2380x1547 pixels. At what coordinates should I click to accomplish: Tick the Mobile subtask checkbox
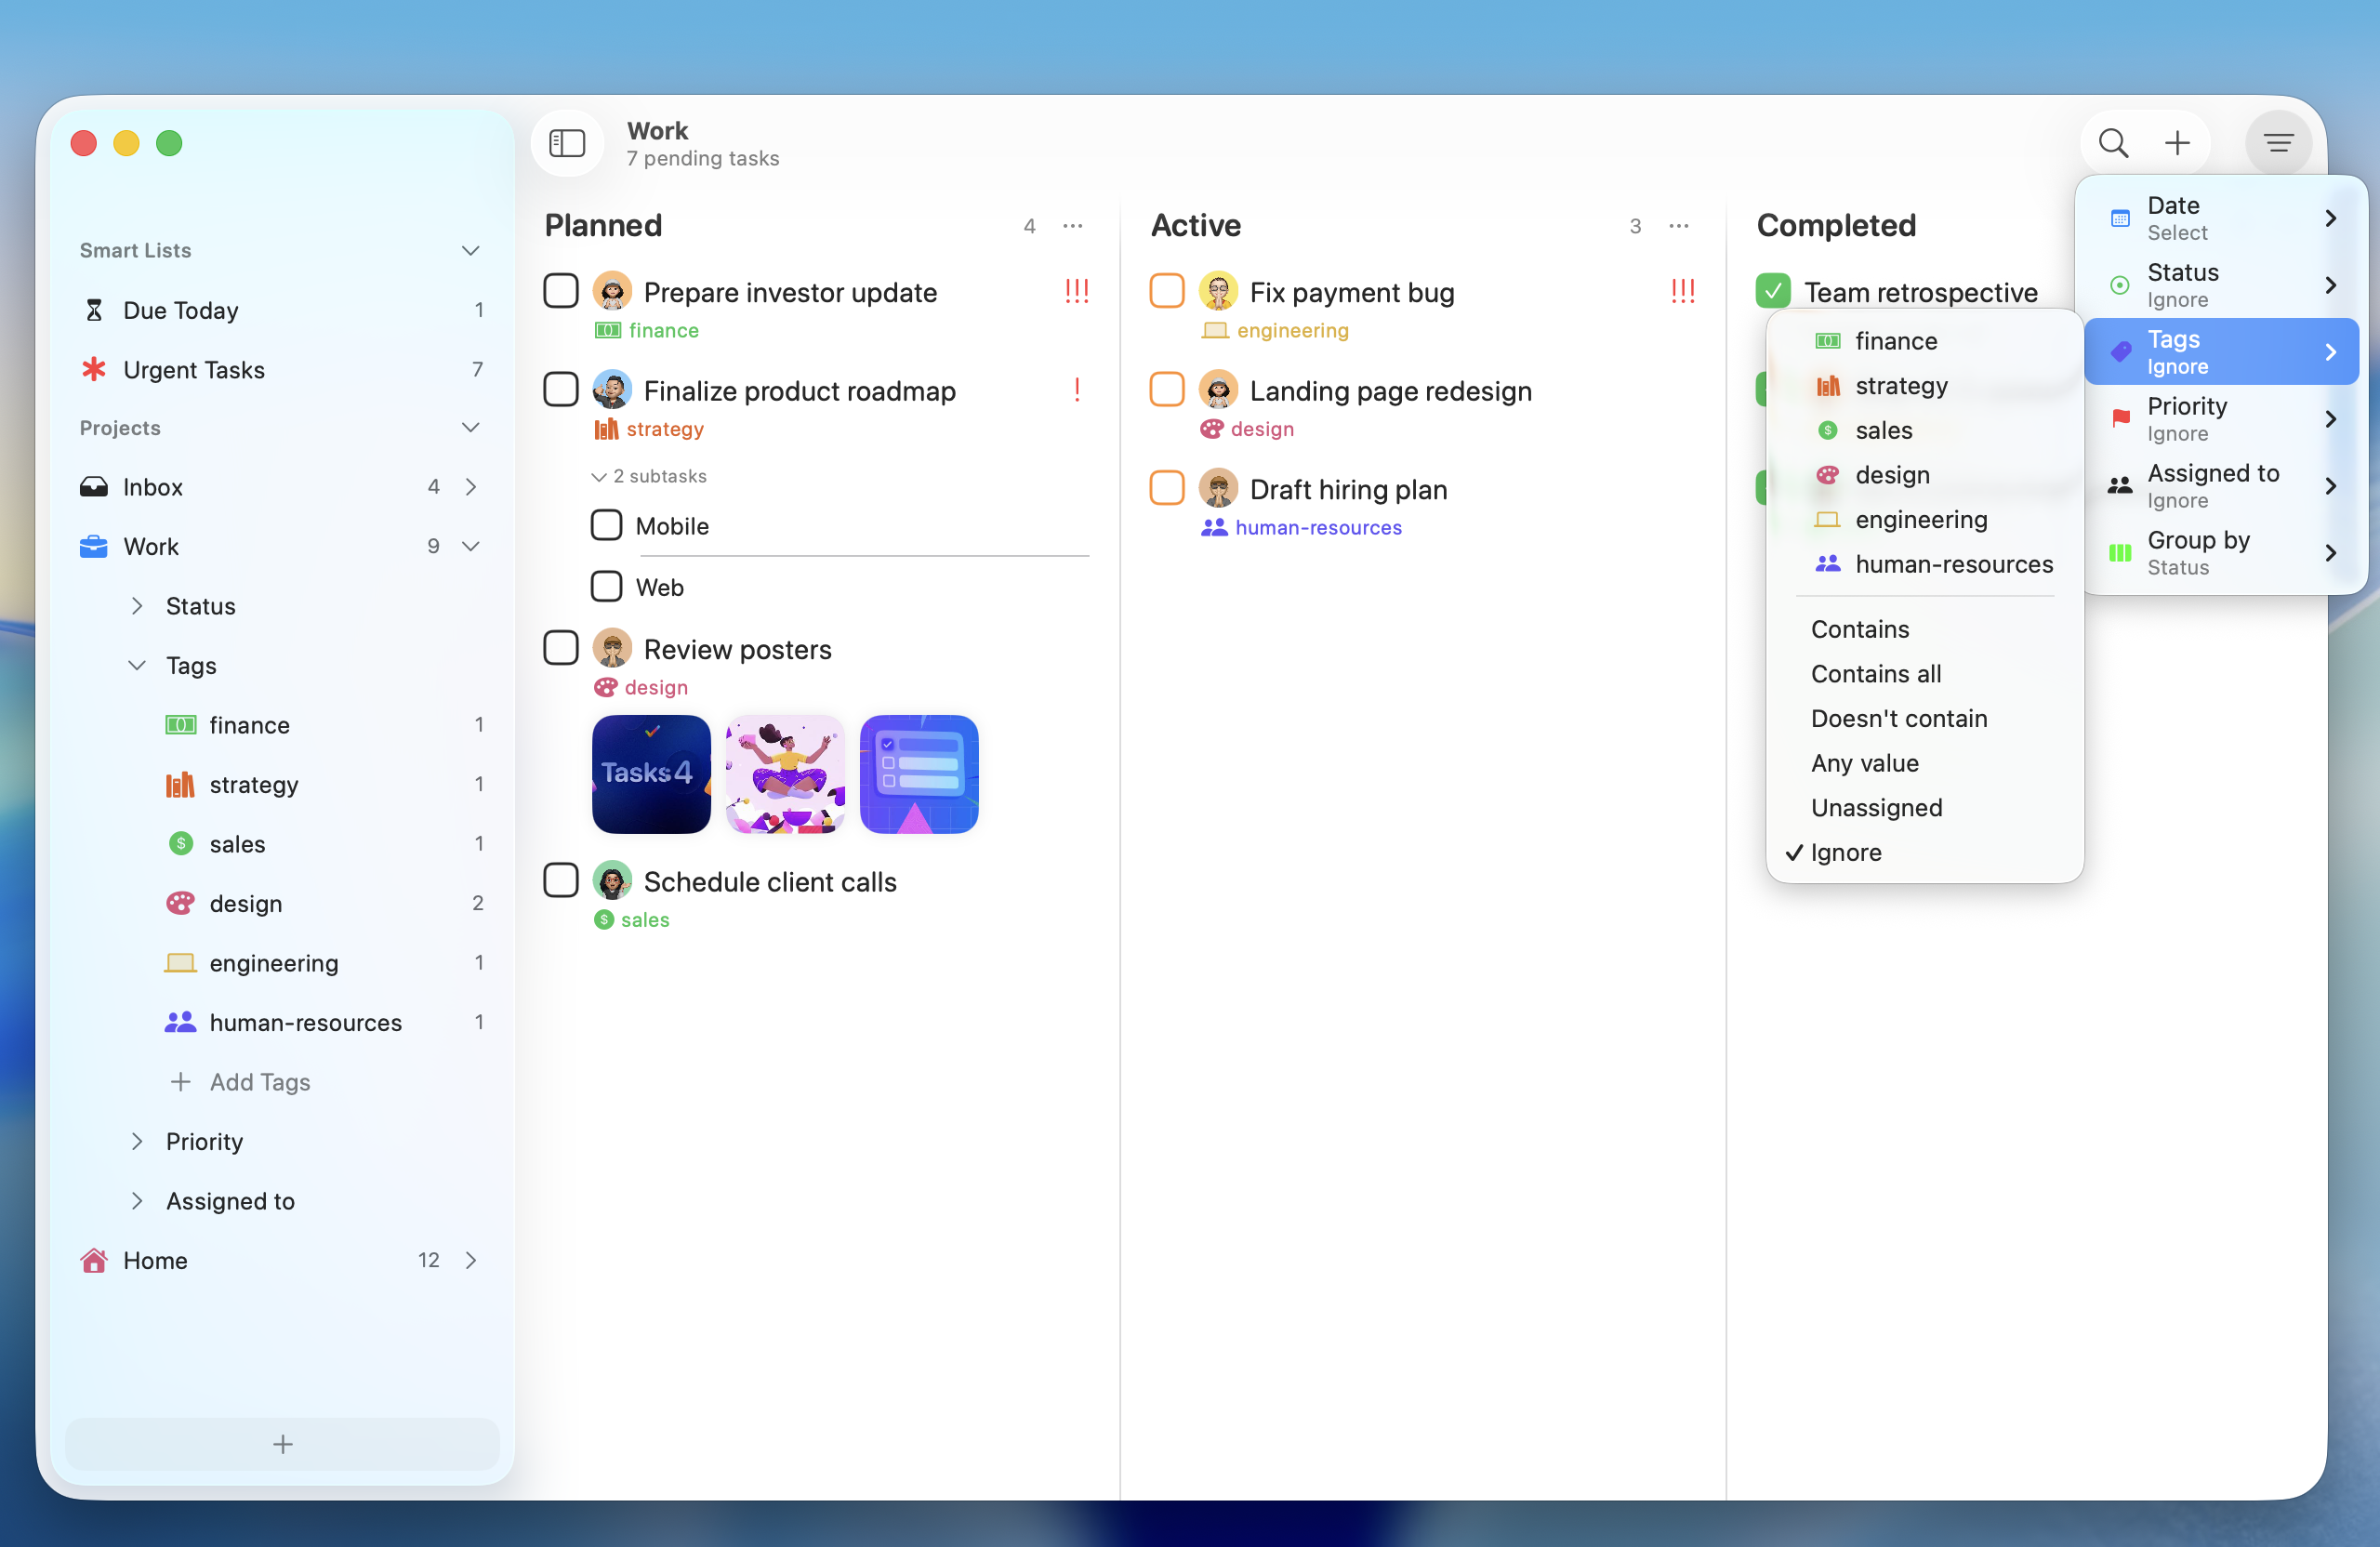tap(606, 525)
